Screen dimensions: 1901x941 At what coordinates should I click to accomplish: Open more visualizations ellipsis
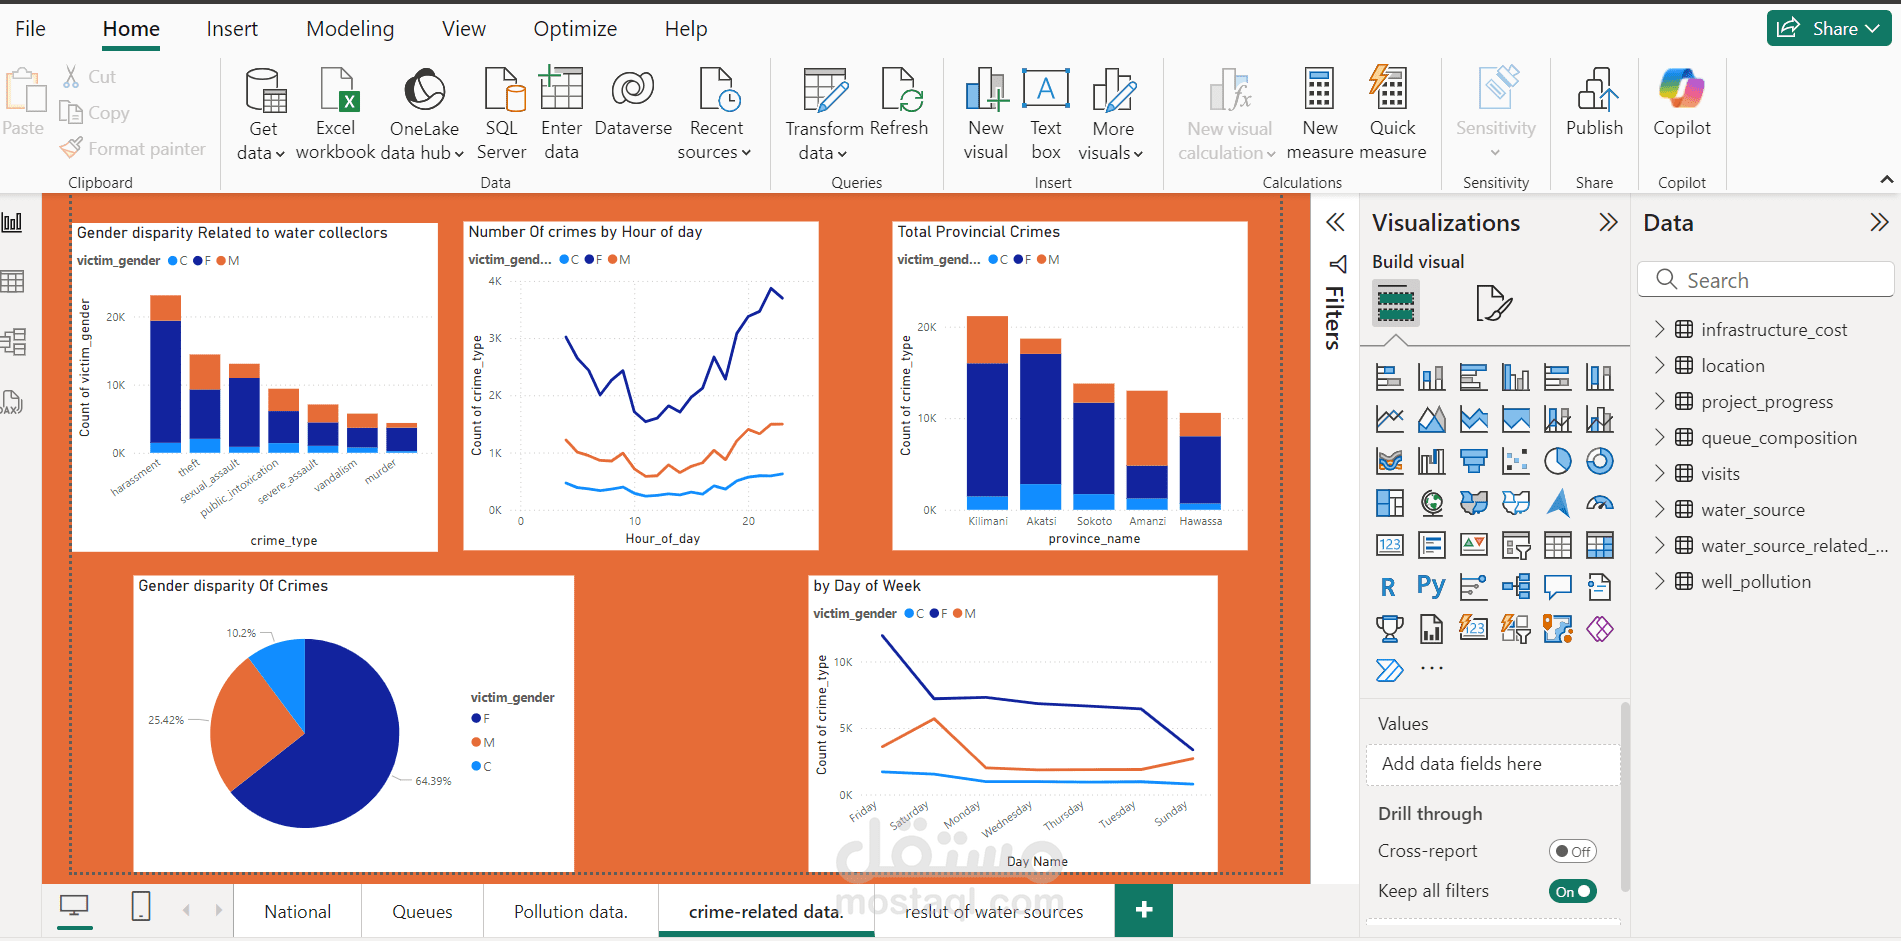coord(1432,668)
